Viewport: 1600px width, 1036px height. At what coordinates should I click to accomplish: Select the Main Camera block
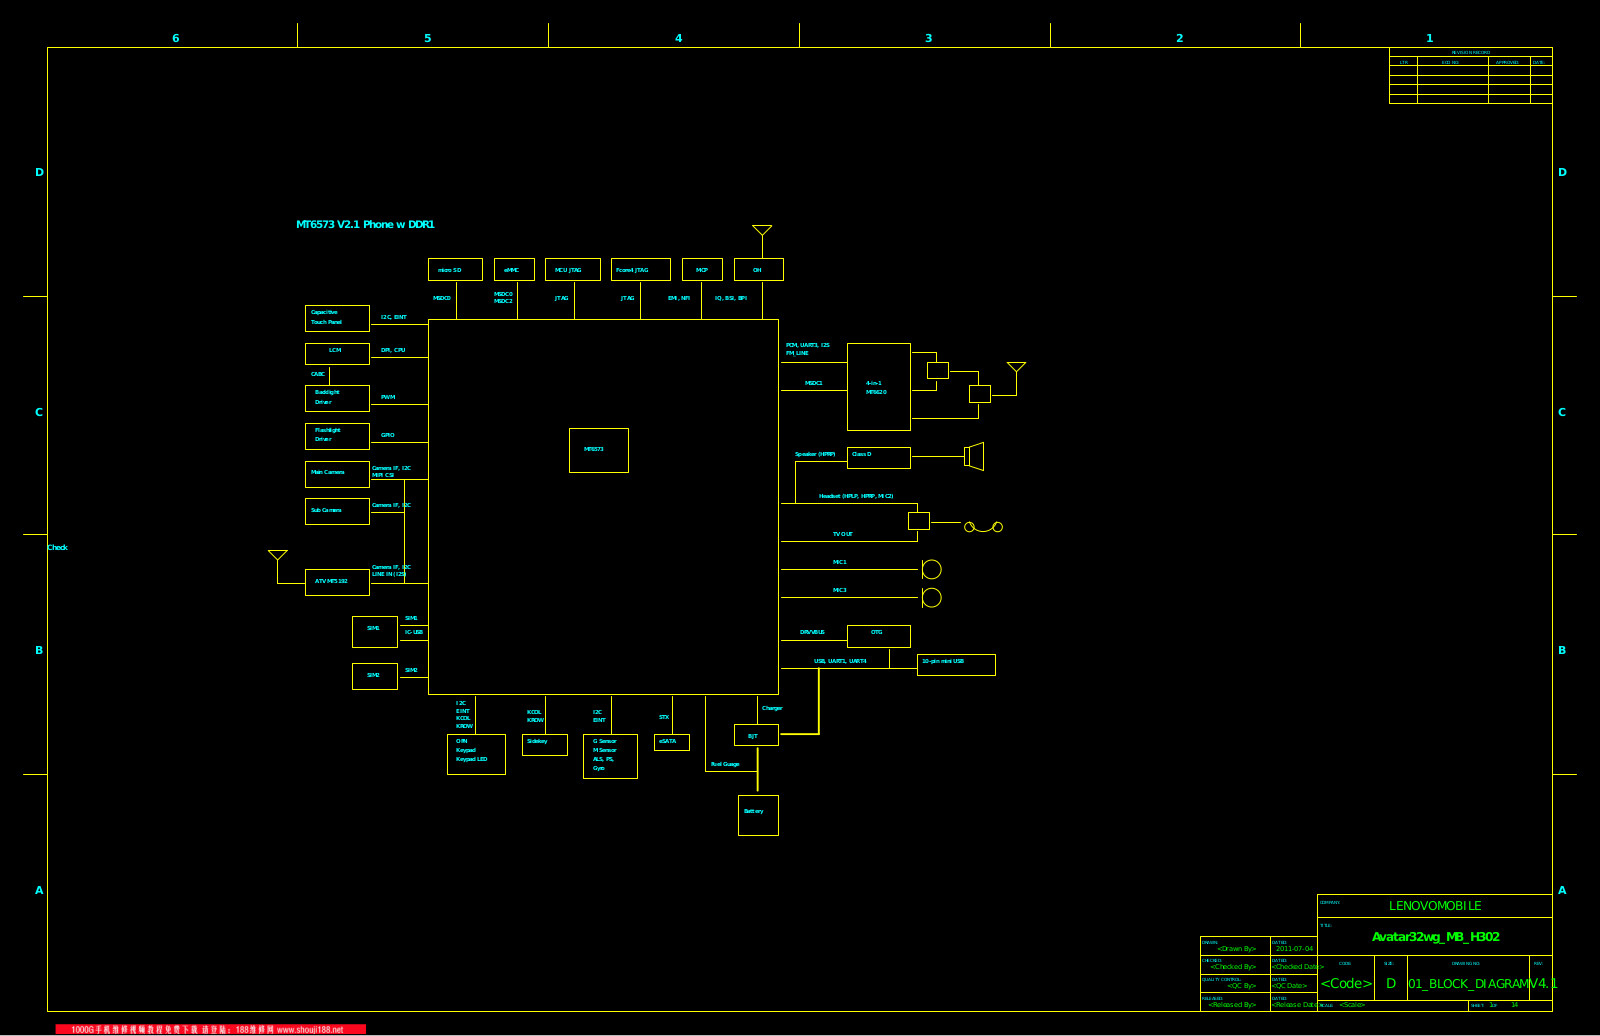coord(337,474)
